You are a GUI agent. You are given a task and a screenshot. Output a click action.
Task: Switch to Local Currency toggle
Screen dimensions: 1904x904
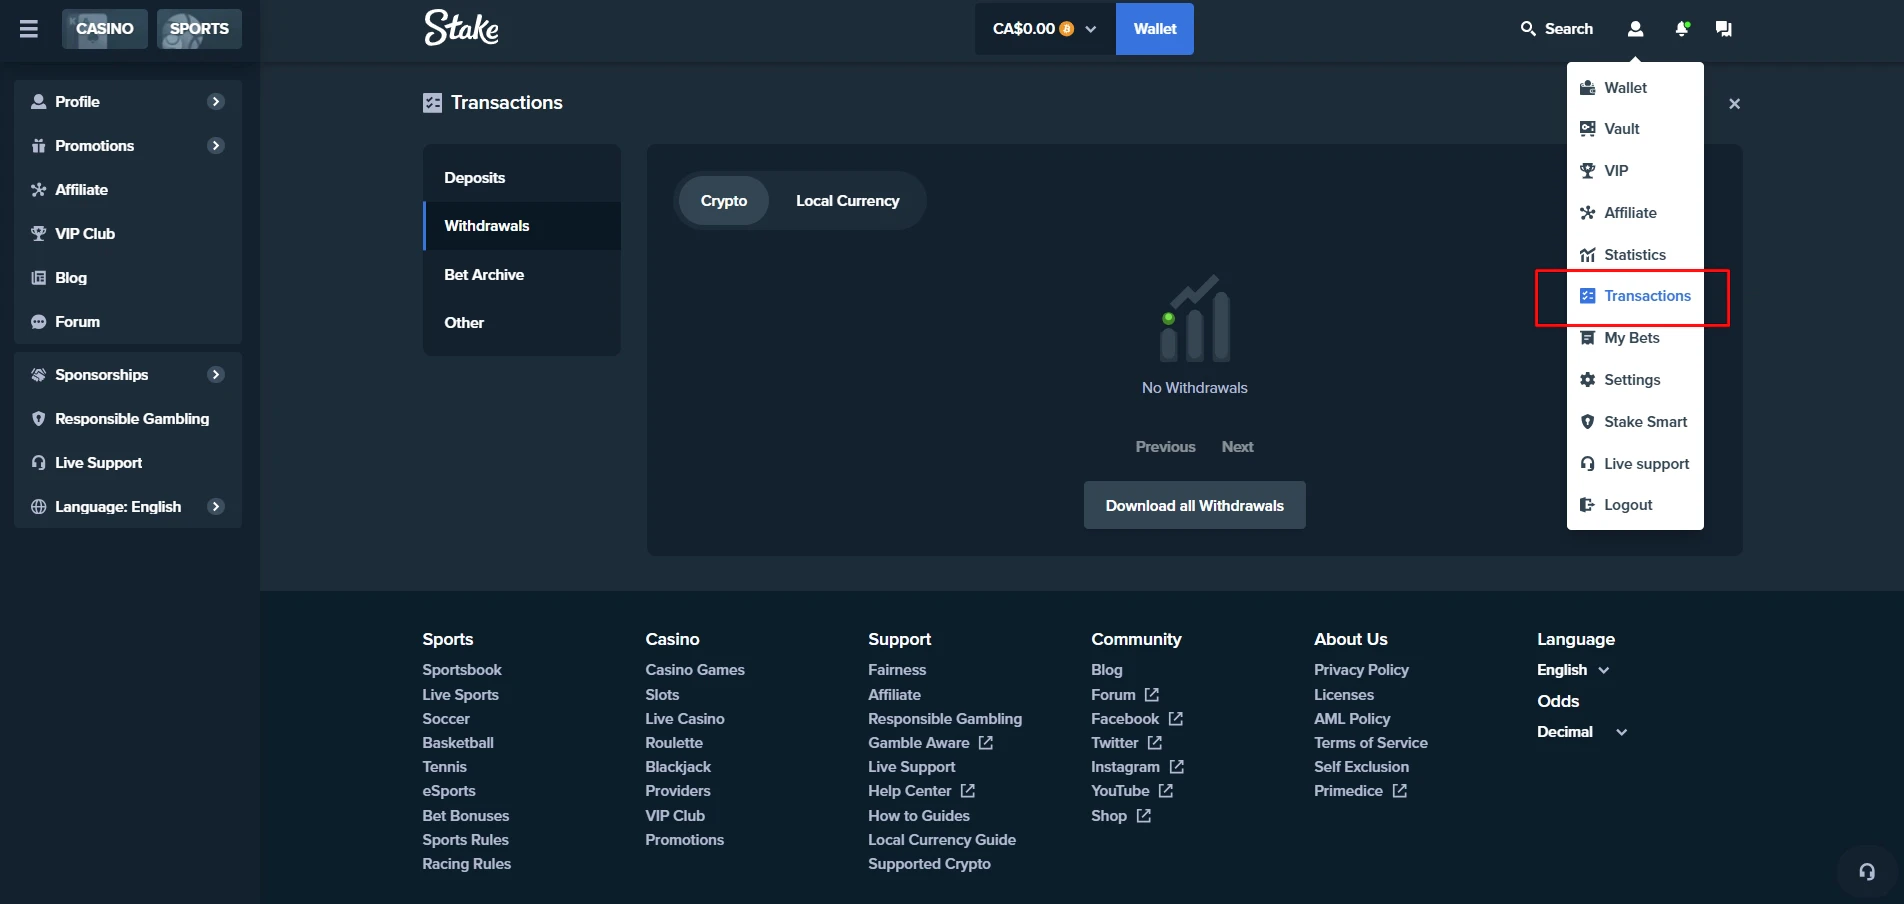(x=847, y=201)
